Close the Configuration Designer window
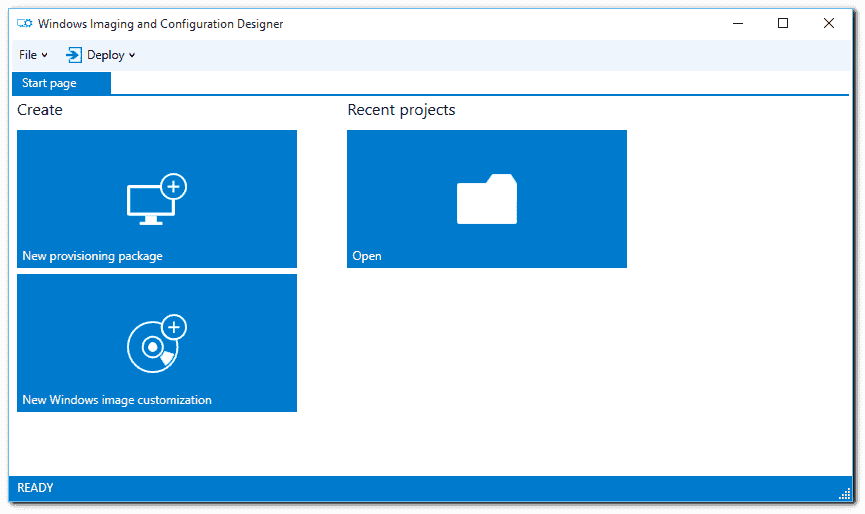The width and height of the screenshot is (865, 514). pos(829,23)
